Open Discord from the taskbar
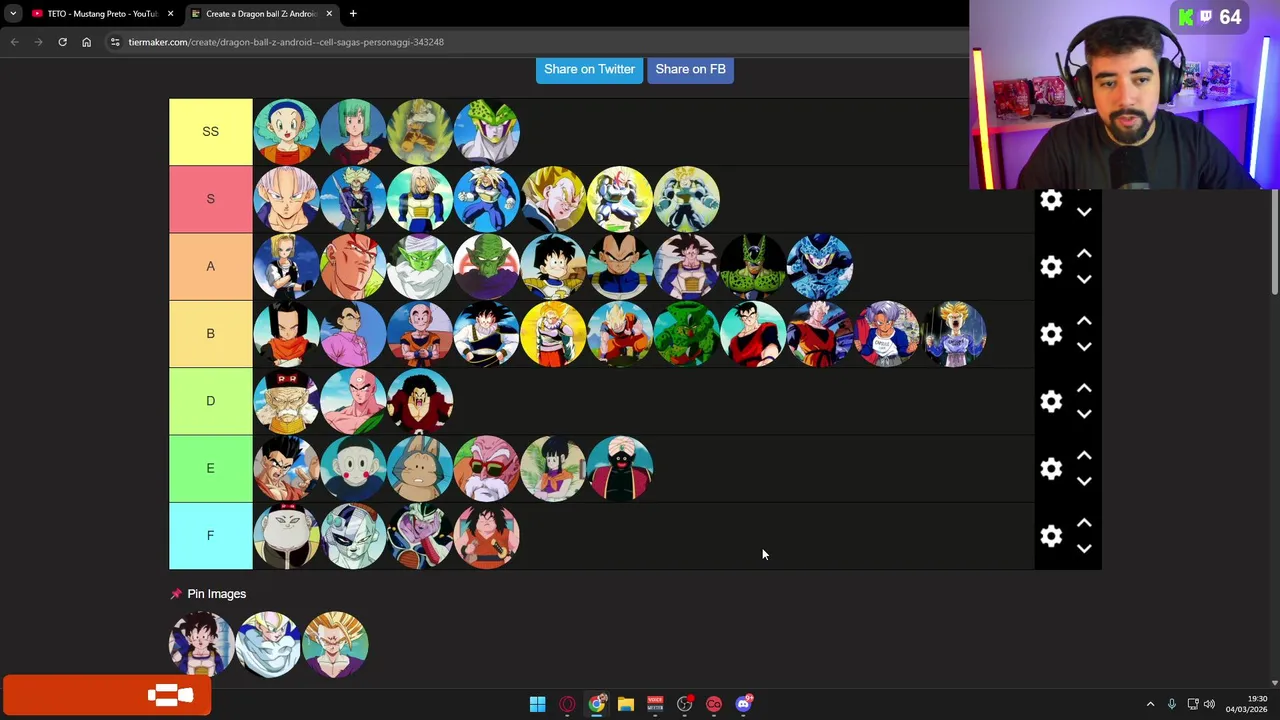The image size is (1280, 720). click(x=743, y=704)
